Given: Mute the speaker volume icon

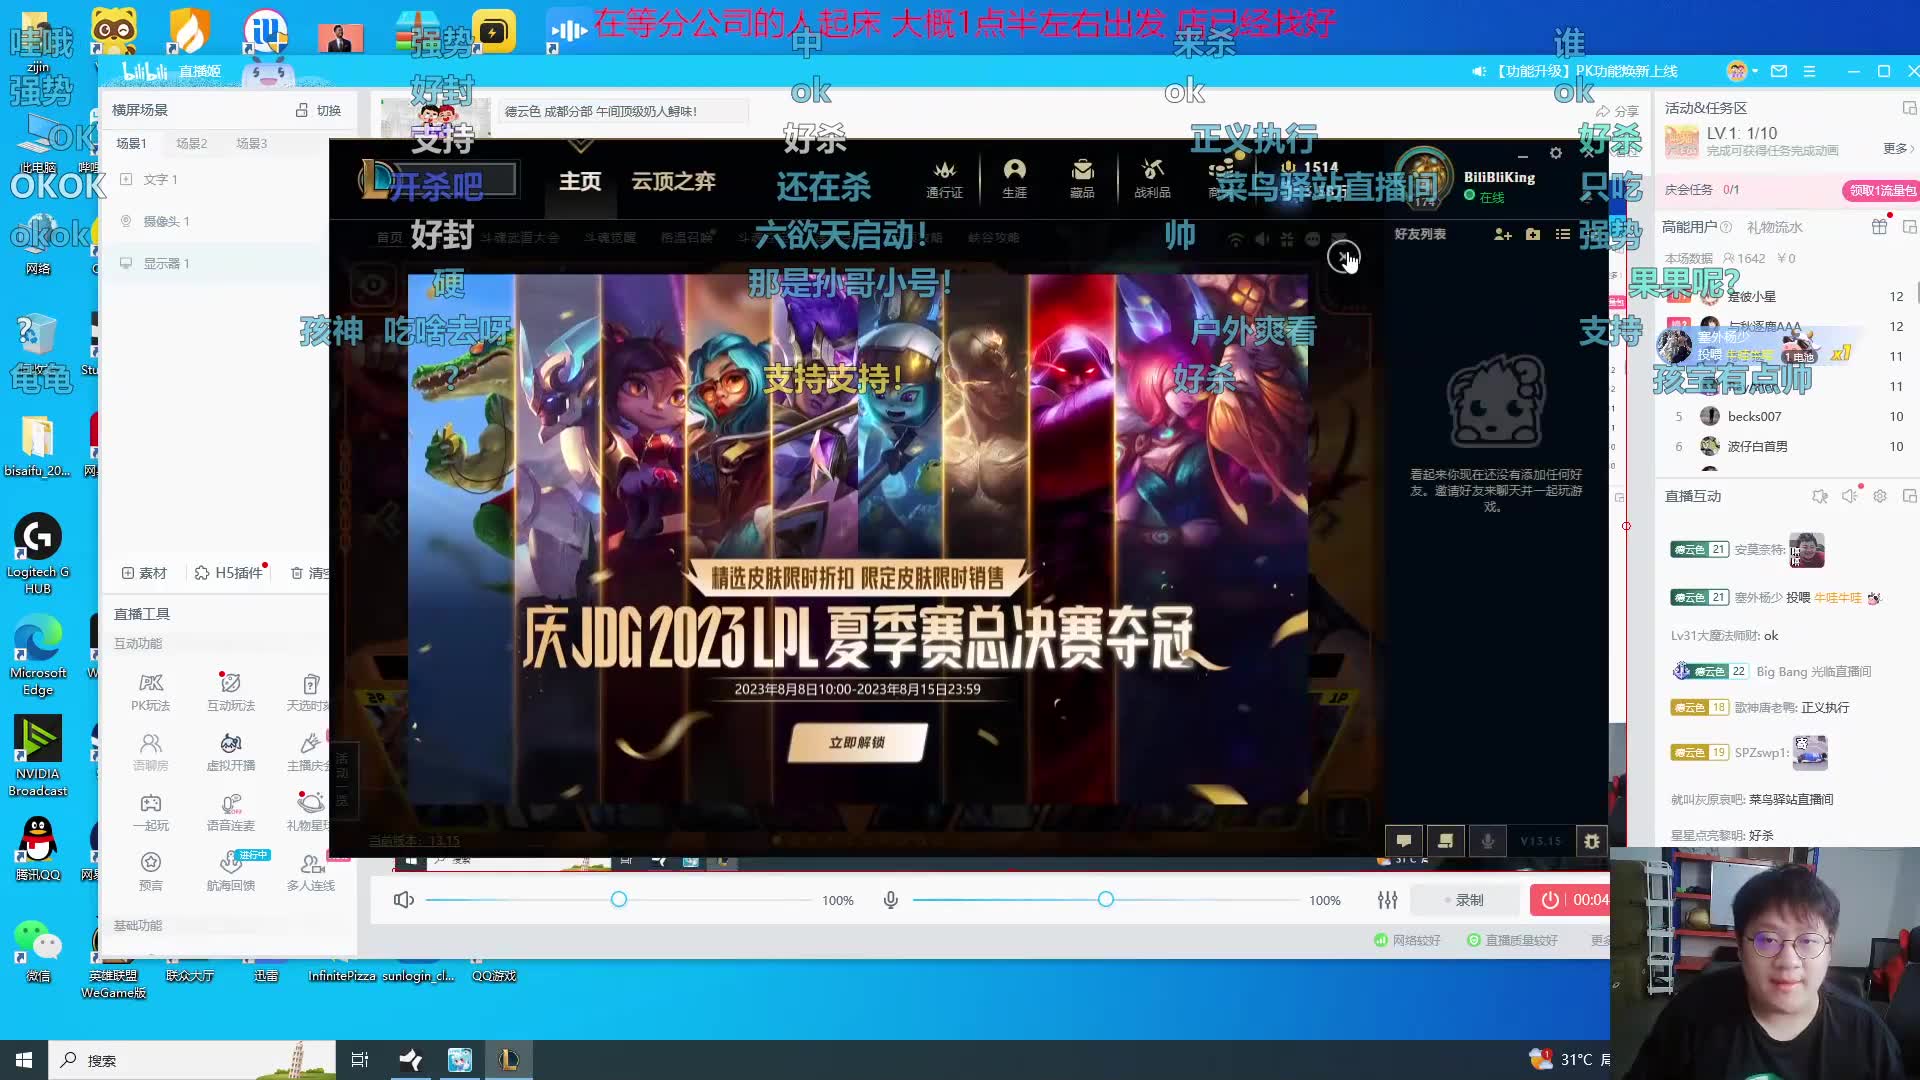Looking at the screenshot, I should point(403,900).
